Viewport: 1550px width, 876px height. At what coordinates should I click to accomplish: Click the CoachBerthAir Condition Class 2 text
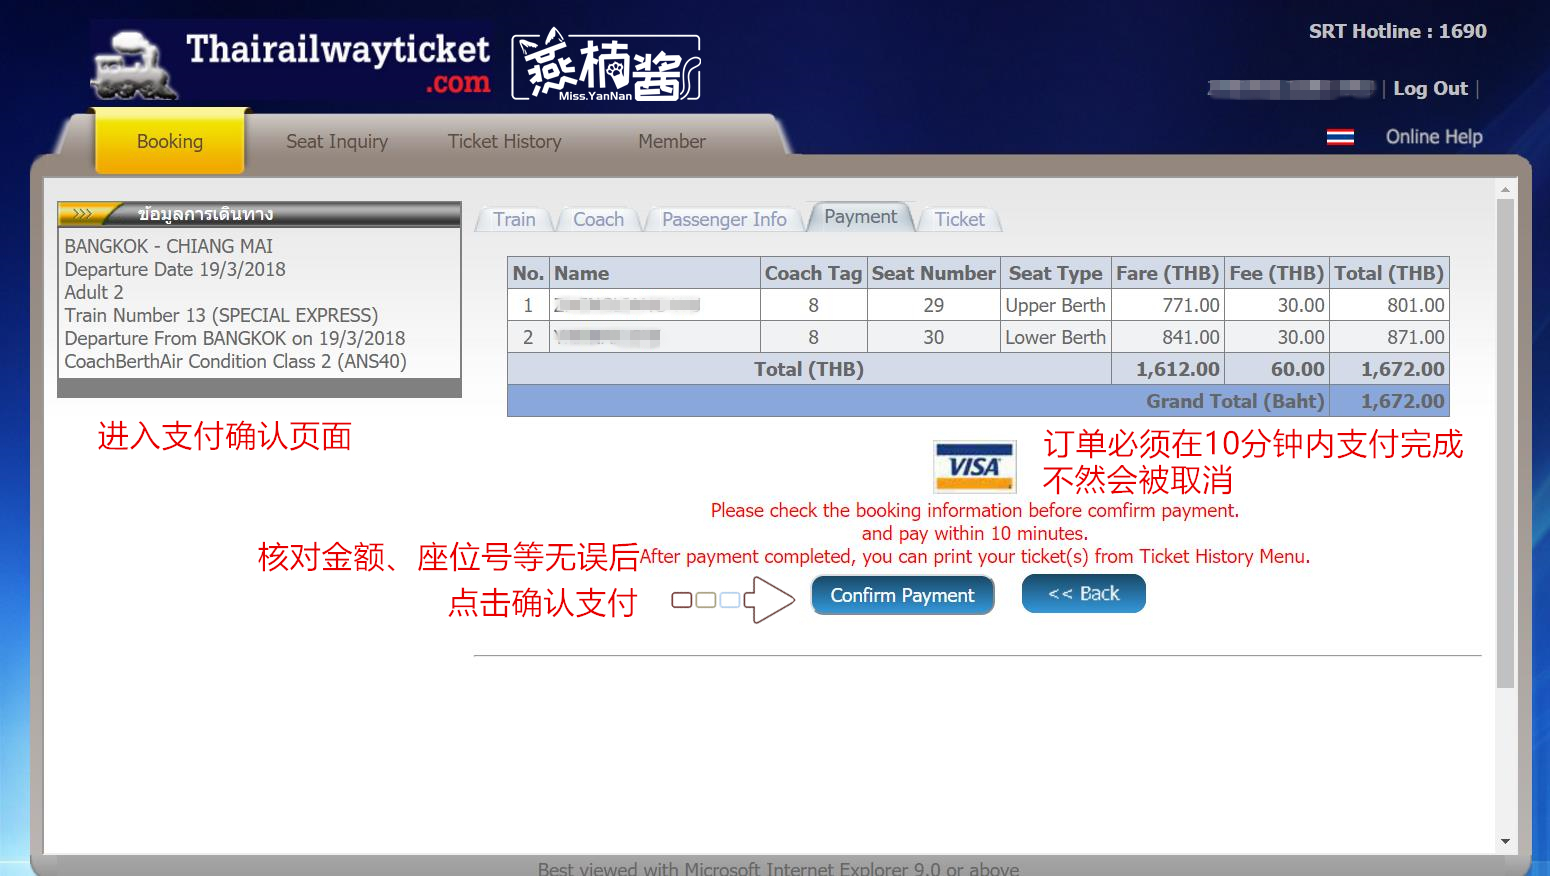click(x=235, y=361)
